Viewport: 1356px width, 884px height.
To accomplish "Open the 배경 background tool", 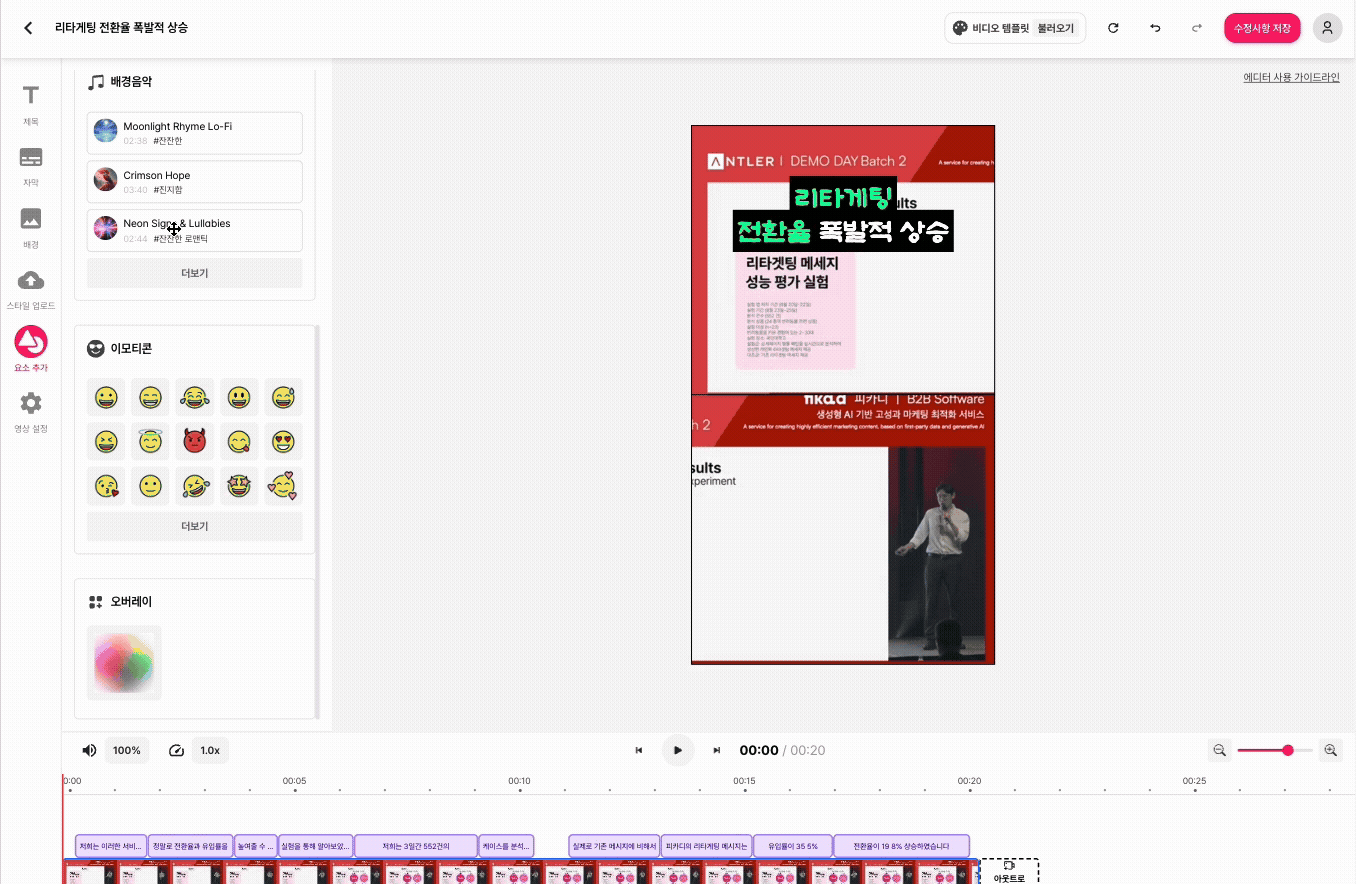I will (x=31, y=228).
